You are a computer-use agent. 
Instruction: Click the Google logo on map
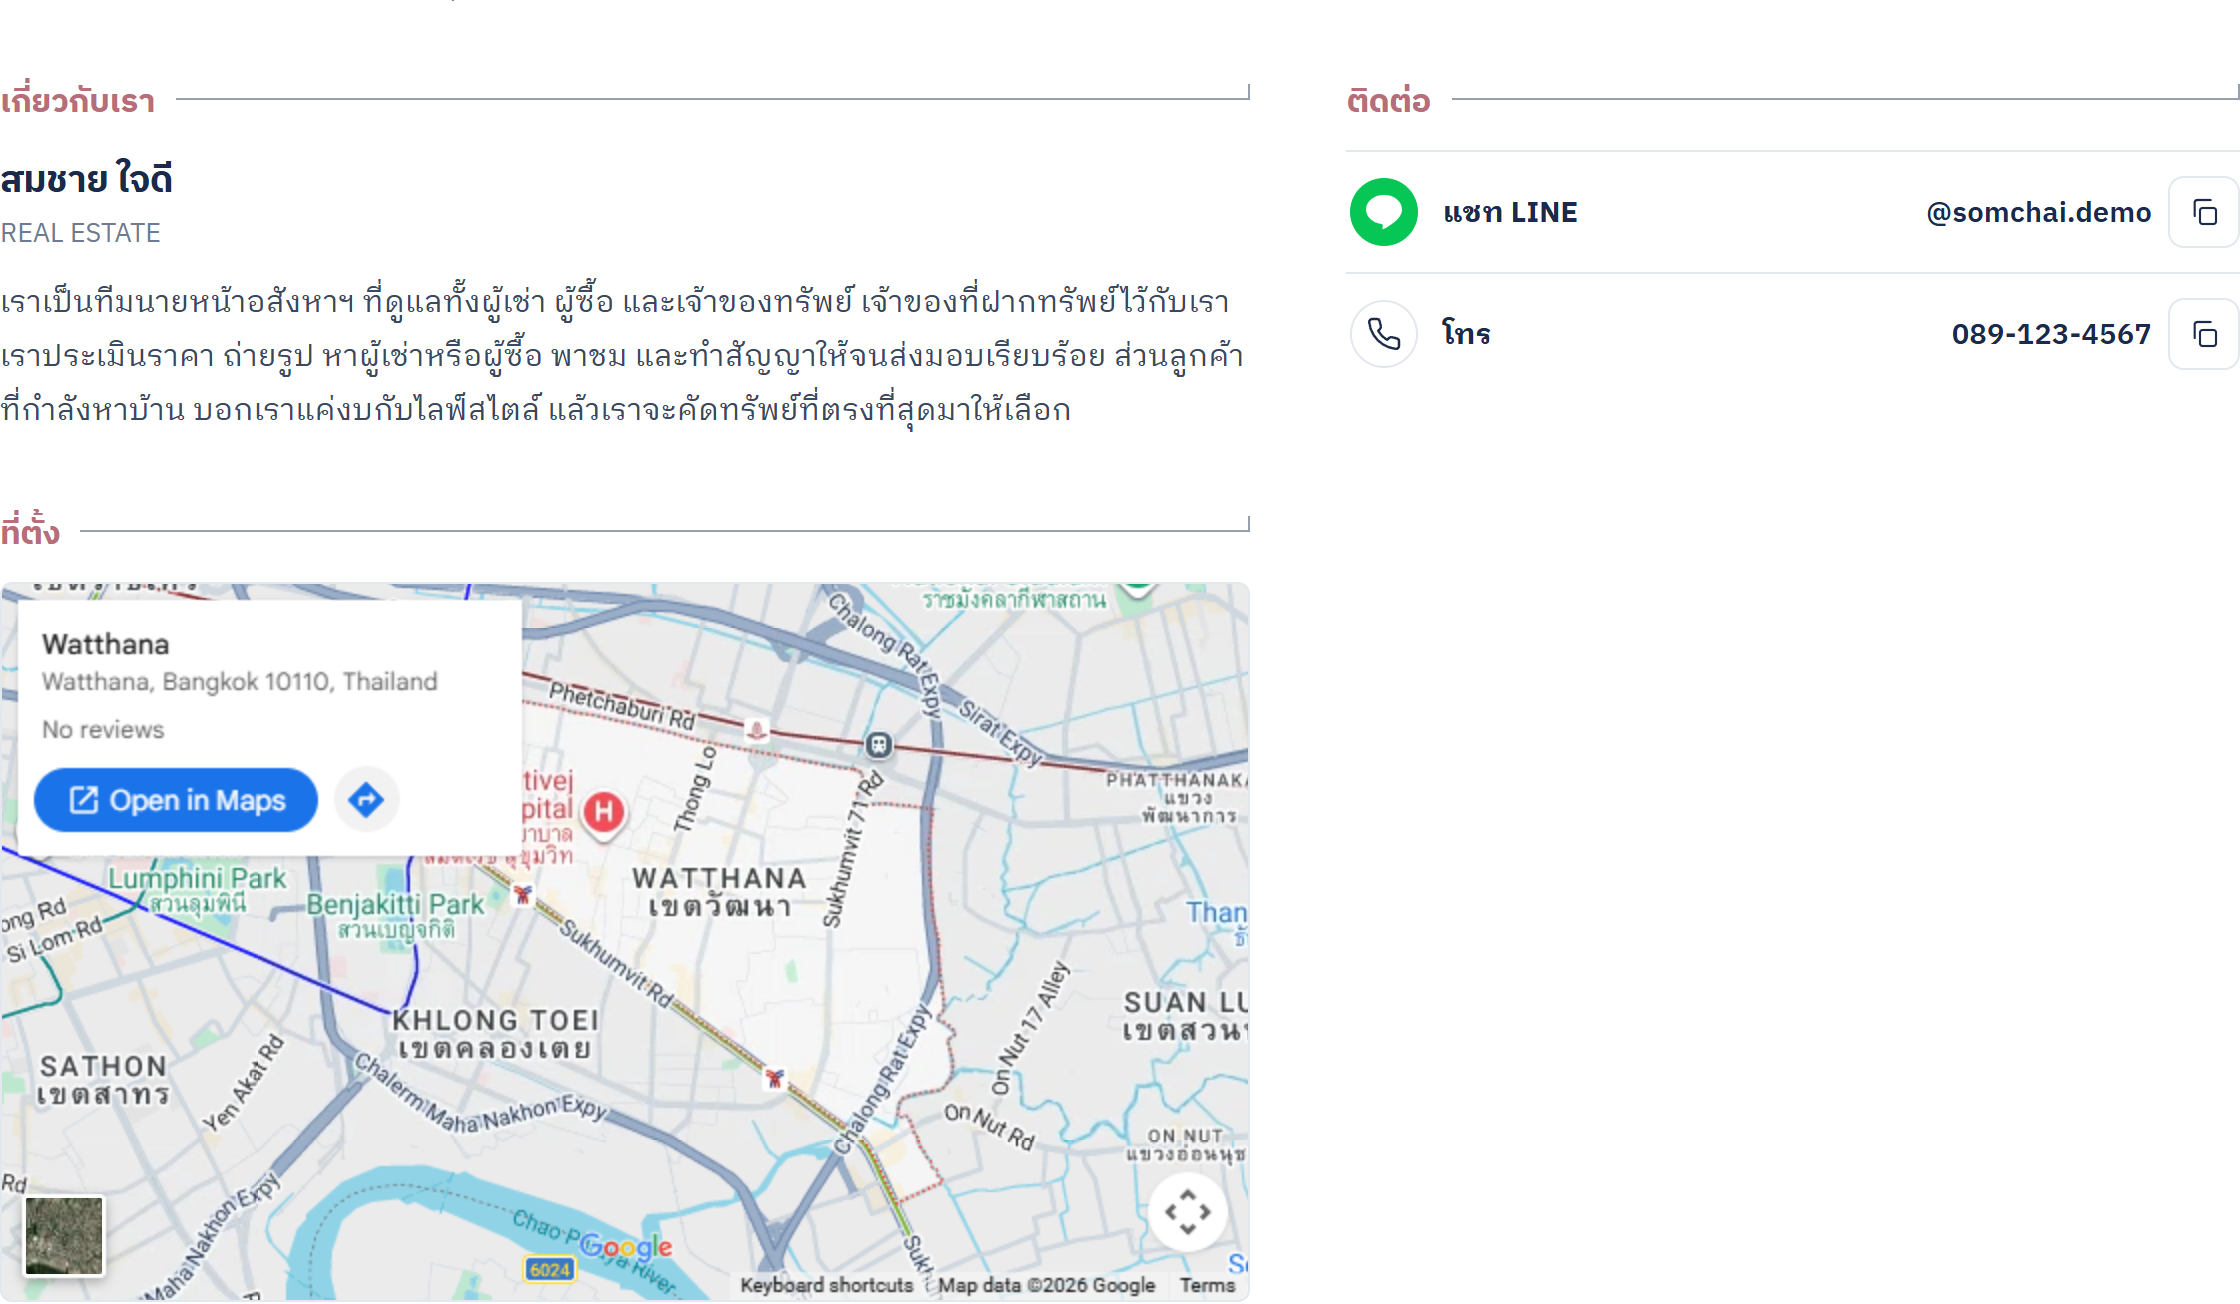click(x=626, y=1247)
